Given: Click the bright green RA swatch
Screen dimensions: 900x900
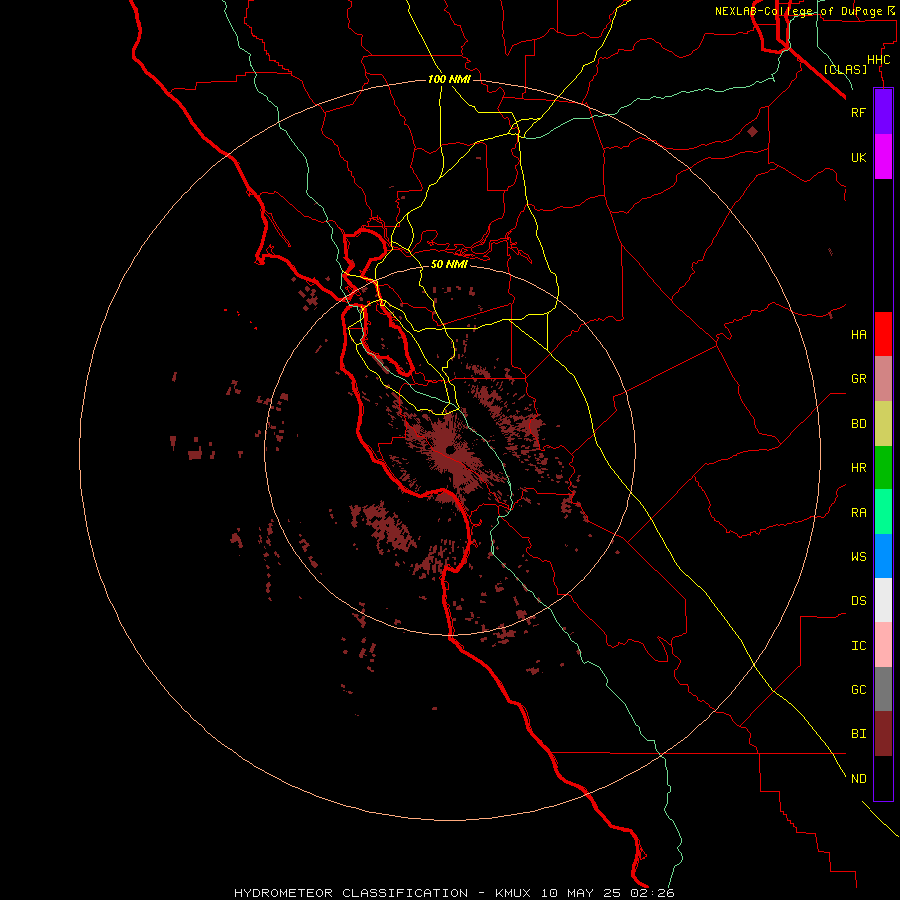Looking at the screenshot, I should [883, 512].
